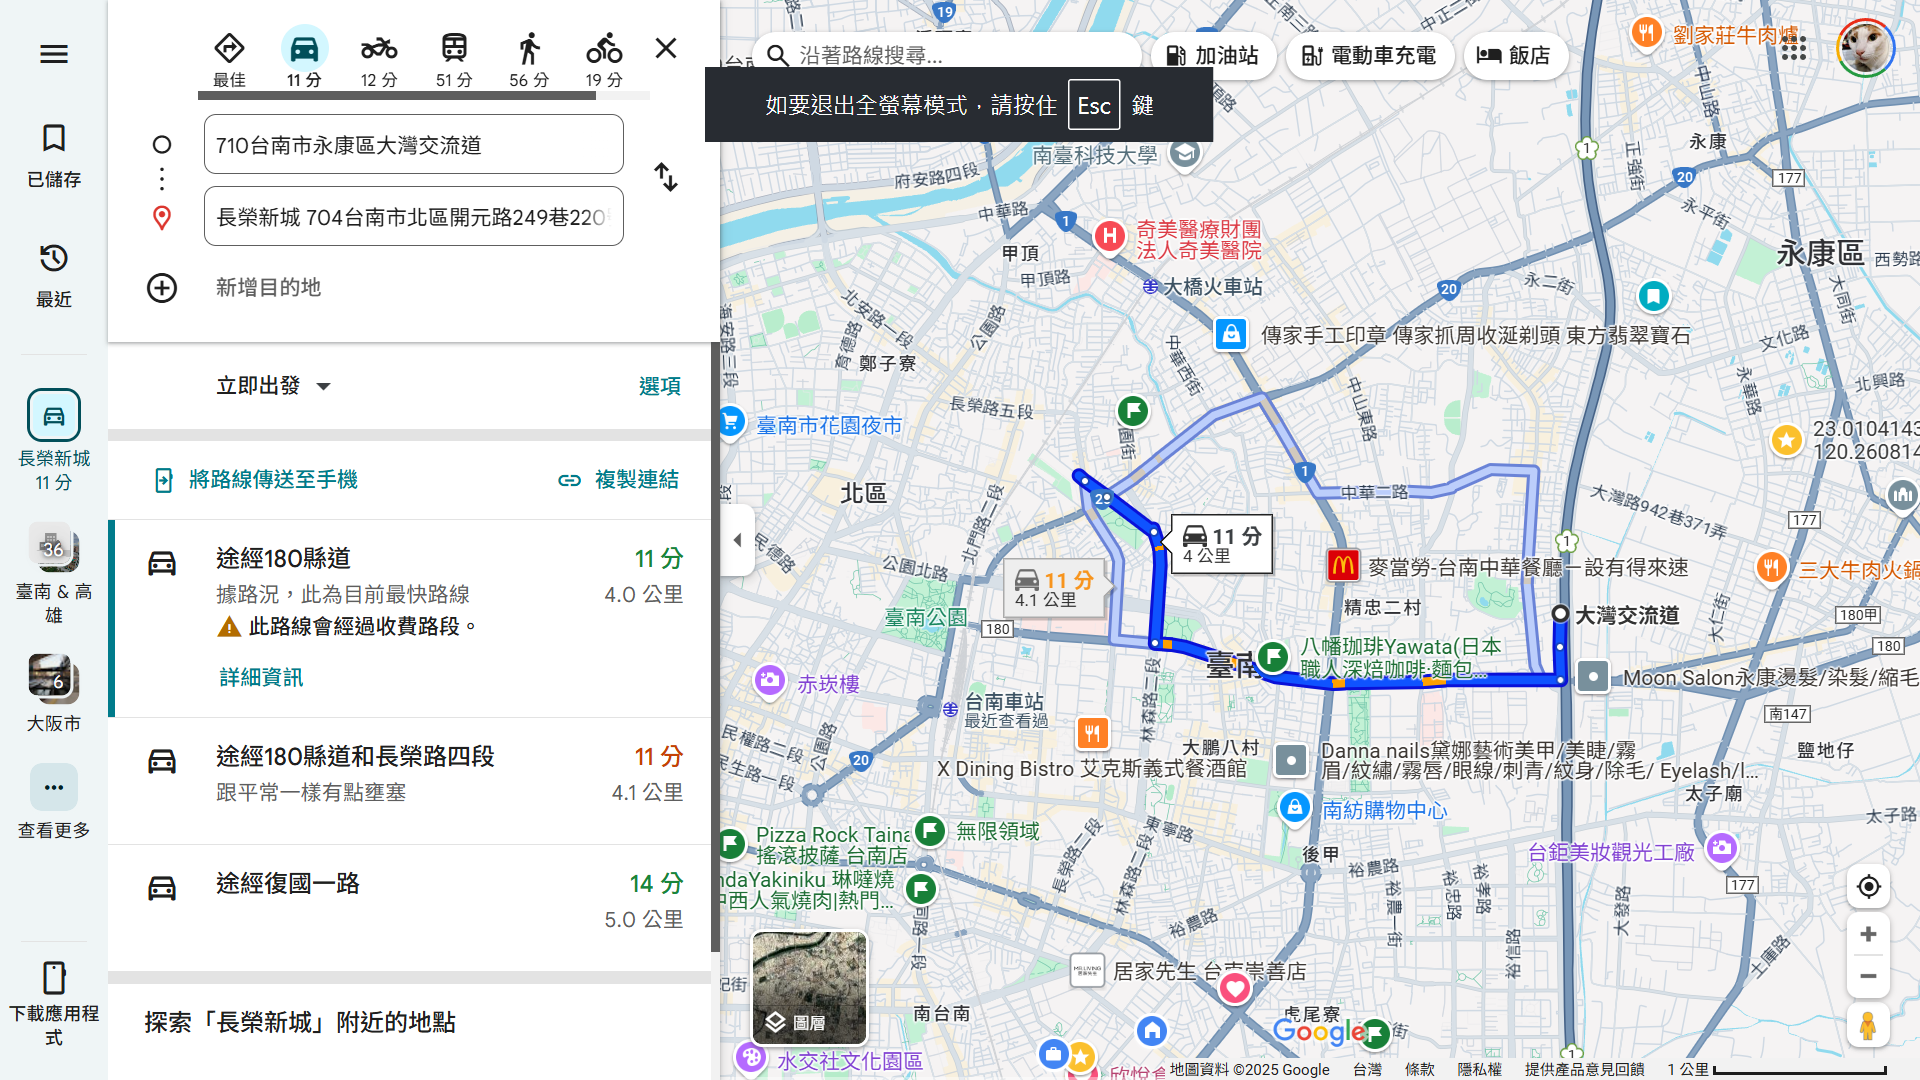Open 詳細資訊 for the fastest route
1920x1080 pixels.
(261, 678)
